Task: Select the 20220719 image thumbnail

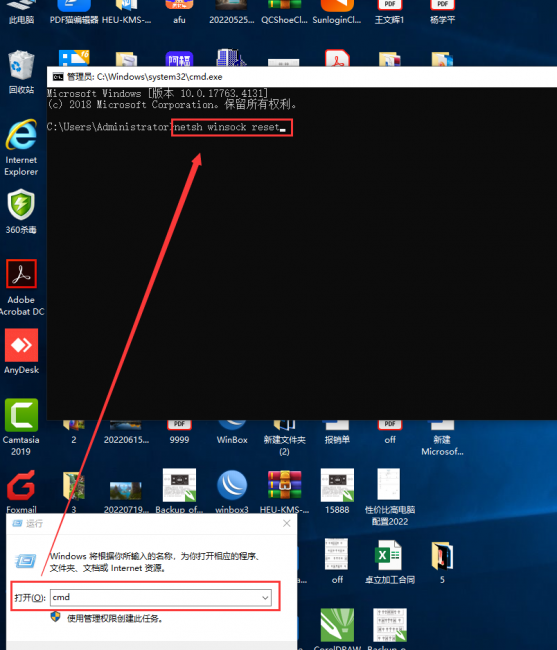Action: click(126, 490)
